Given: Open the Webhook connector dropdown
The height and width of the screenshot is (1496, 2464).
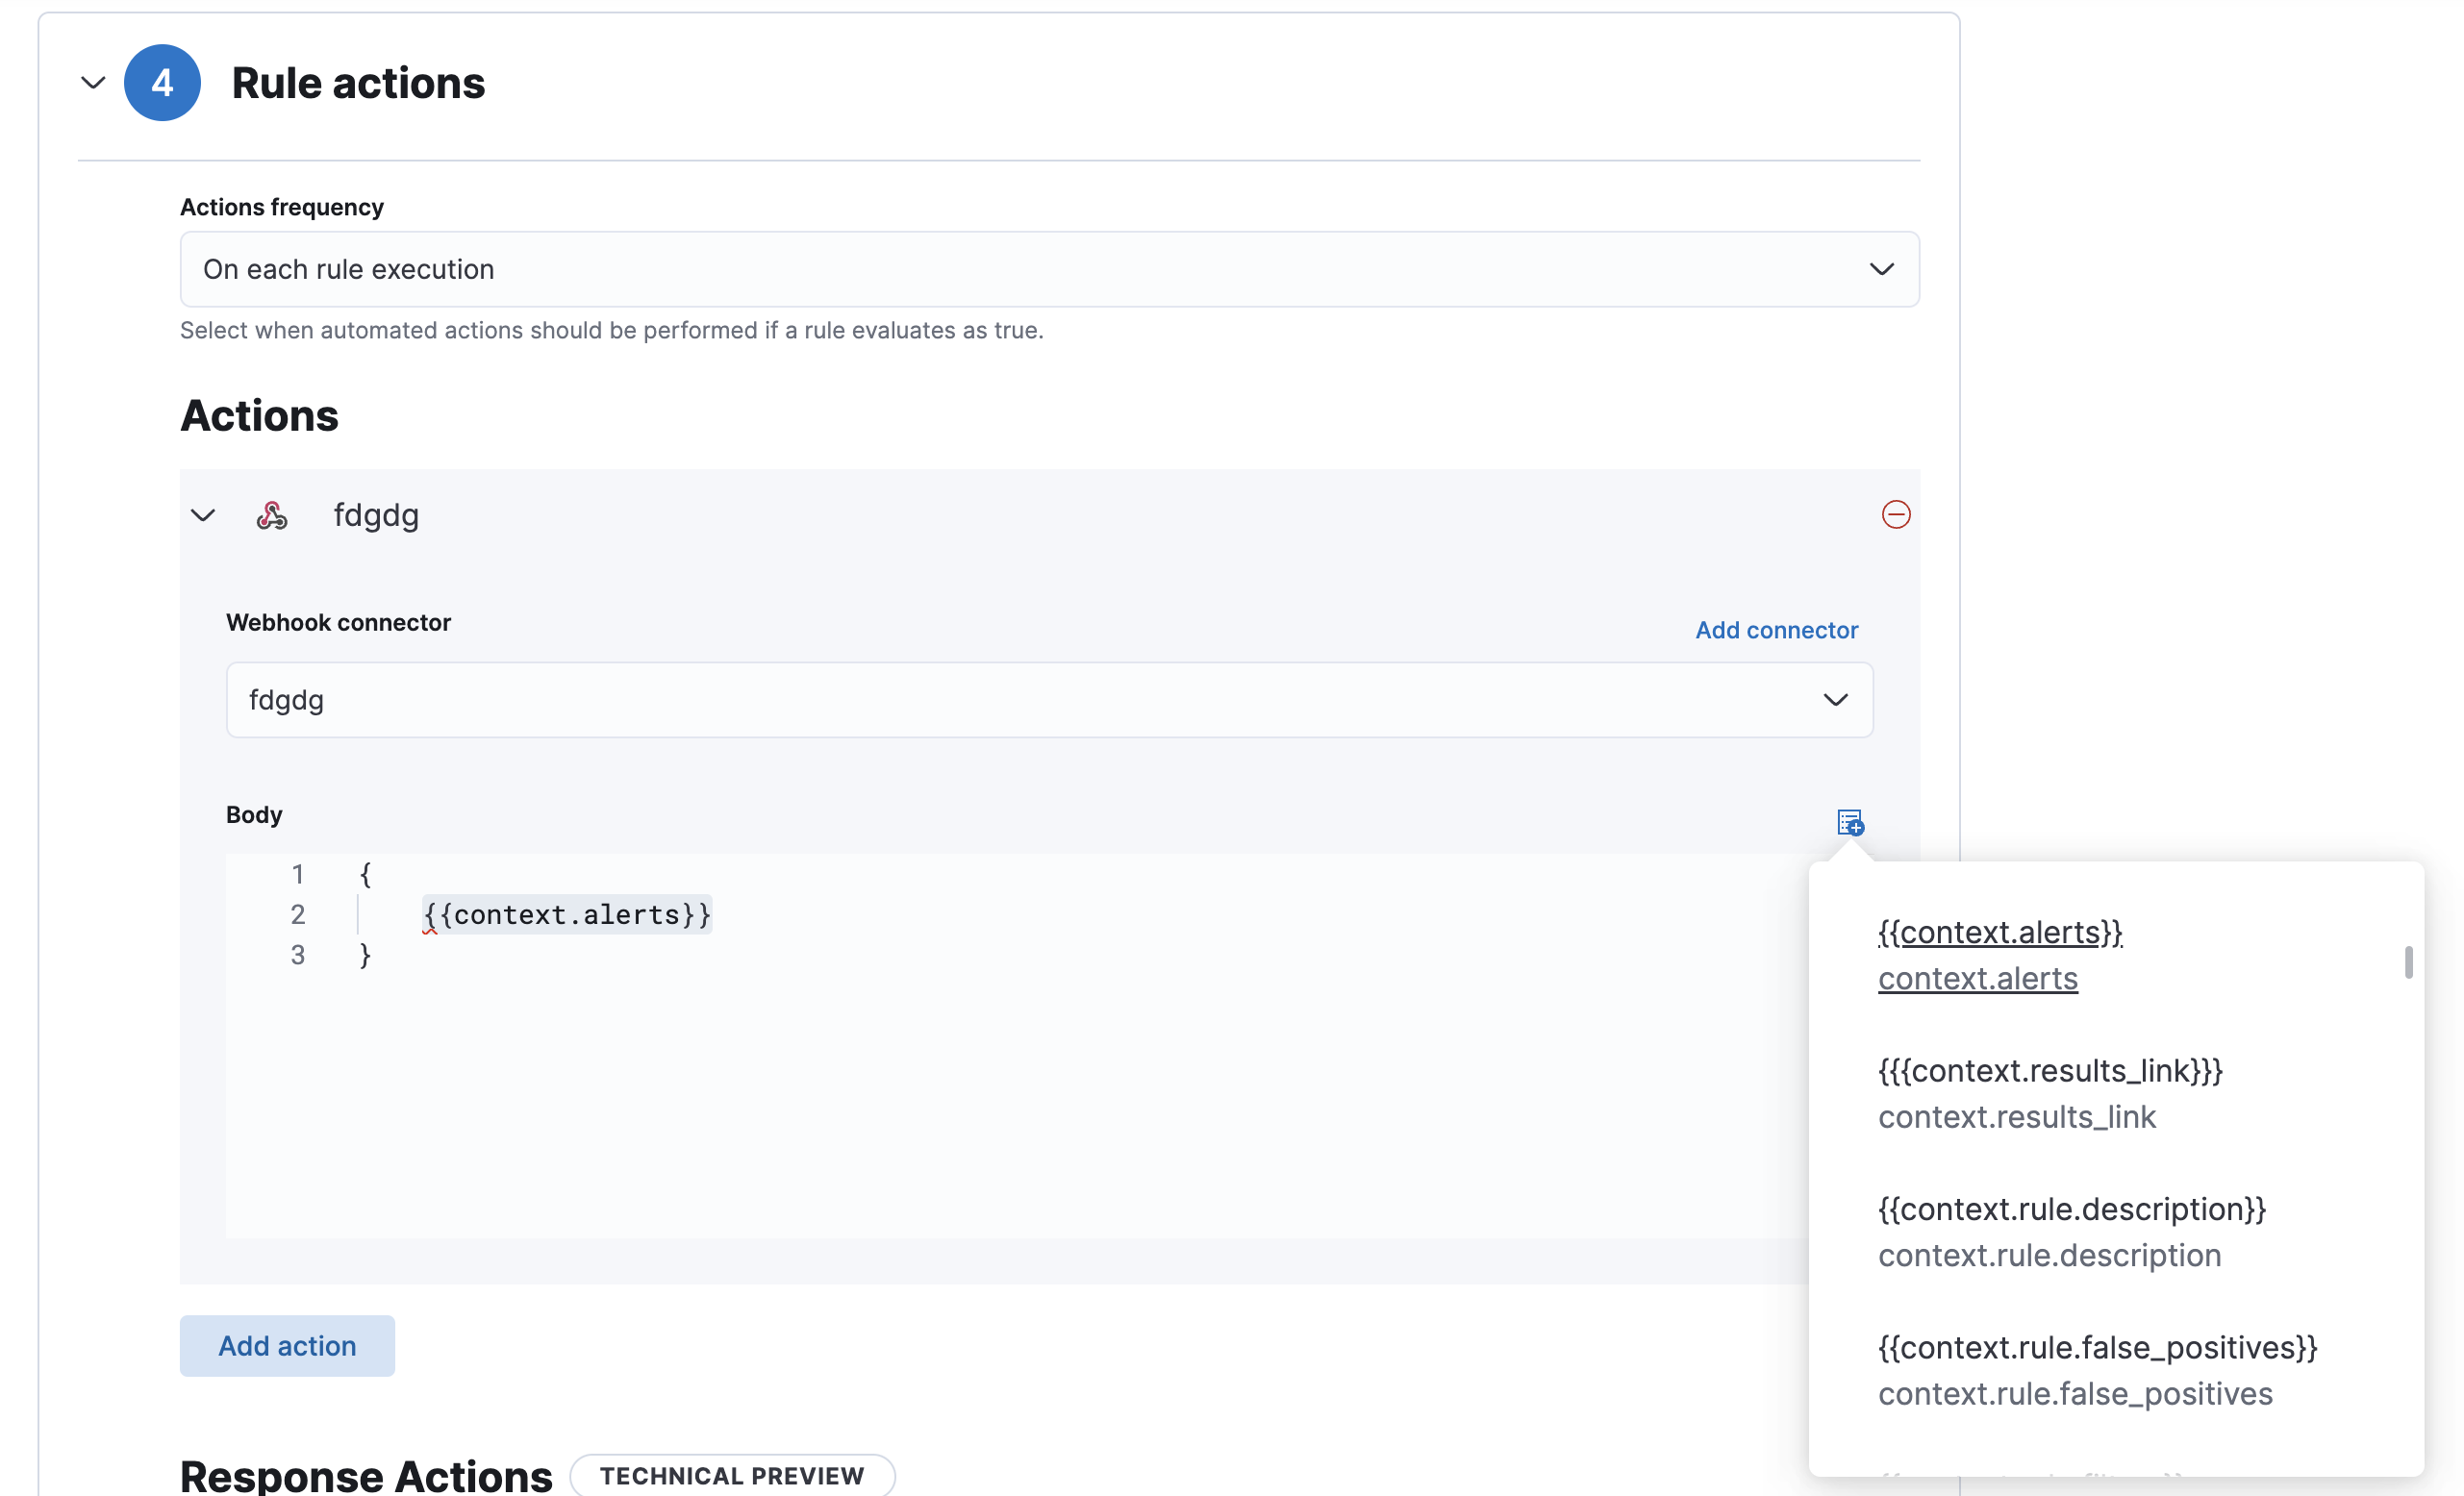Looking at the screenshot, I should [1050, 700].
